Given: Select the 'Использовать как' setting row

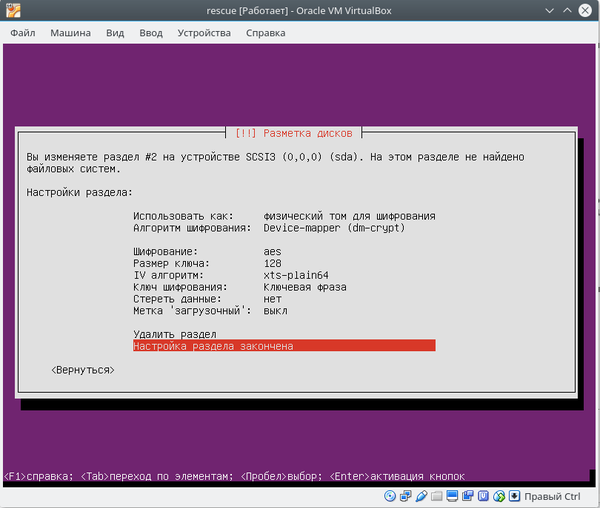Looking at the screenshot, I should (284, 216).
